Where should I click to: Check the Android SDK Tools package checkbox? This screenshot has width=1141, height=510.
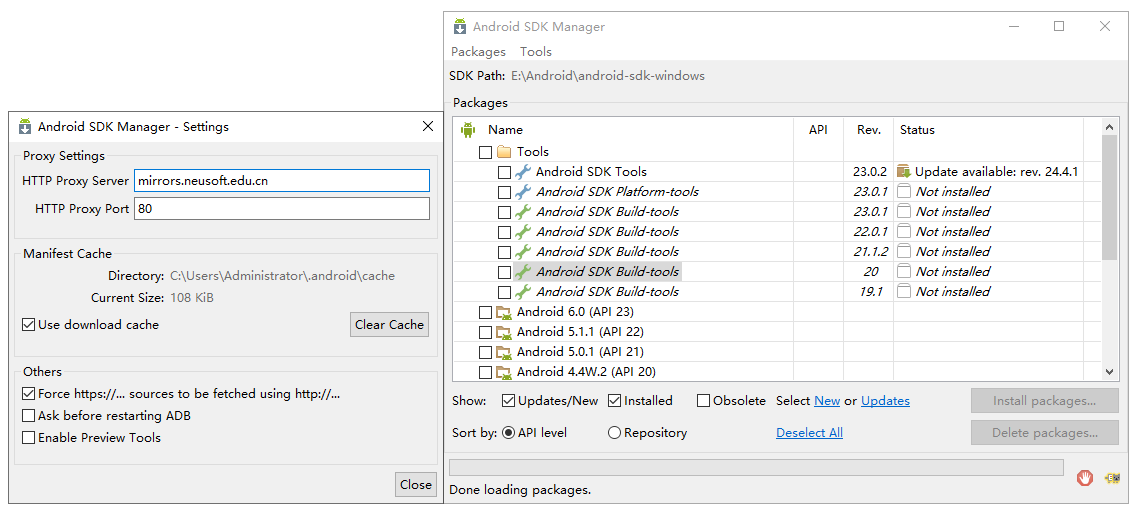point(504,172)
